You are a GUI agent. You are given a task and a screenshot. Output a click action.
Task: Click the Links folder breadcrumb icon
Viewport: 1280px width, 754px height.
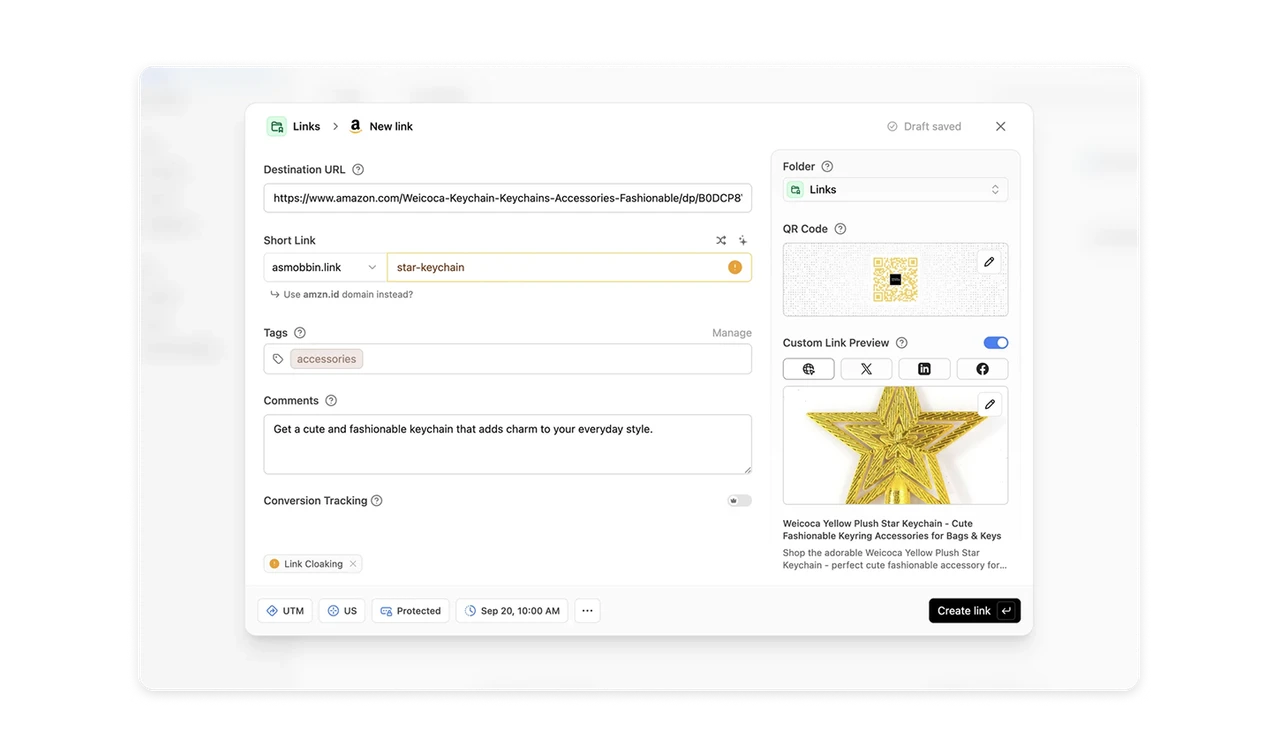coord(277,127)
